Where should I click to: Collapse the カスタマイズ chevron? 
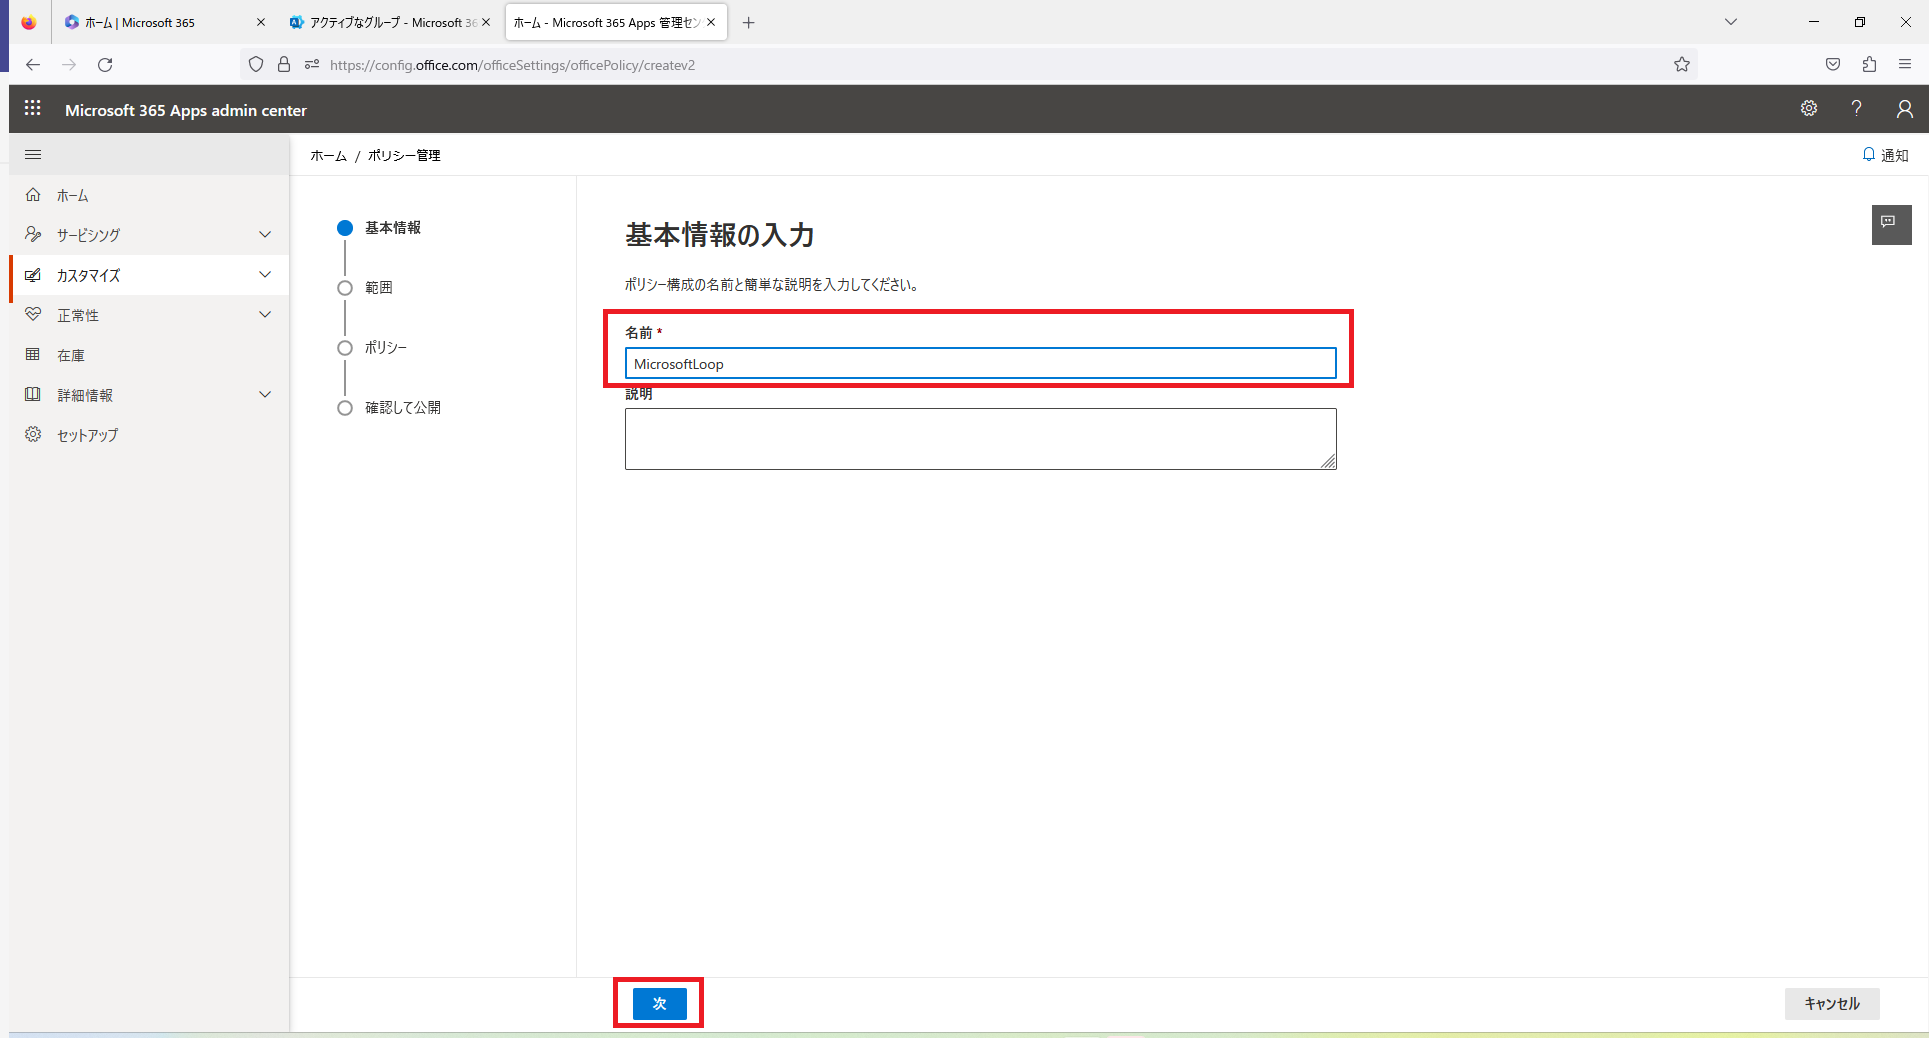(265, 274)
